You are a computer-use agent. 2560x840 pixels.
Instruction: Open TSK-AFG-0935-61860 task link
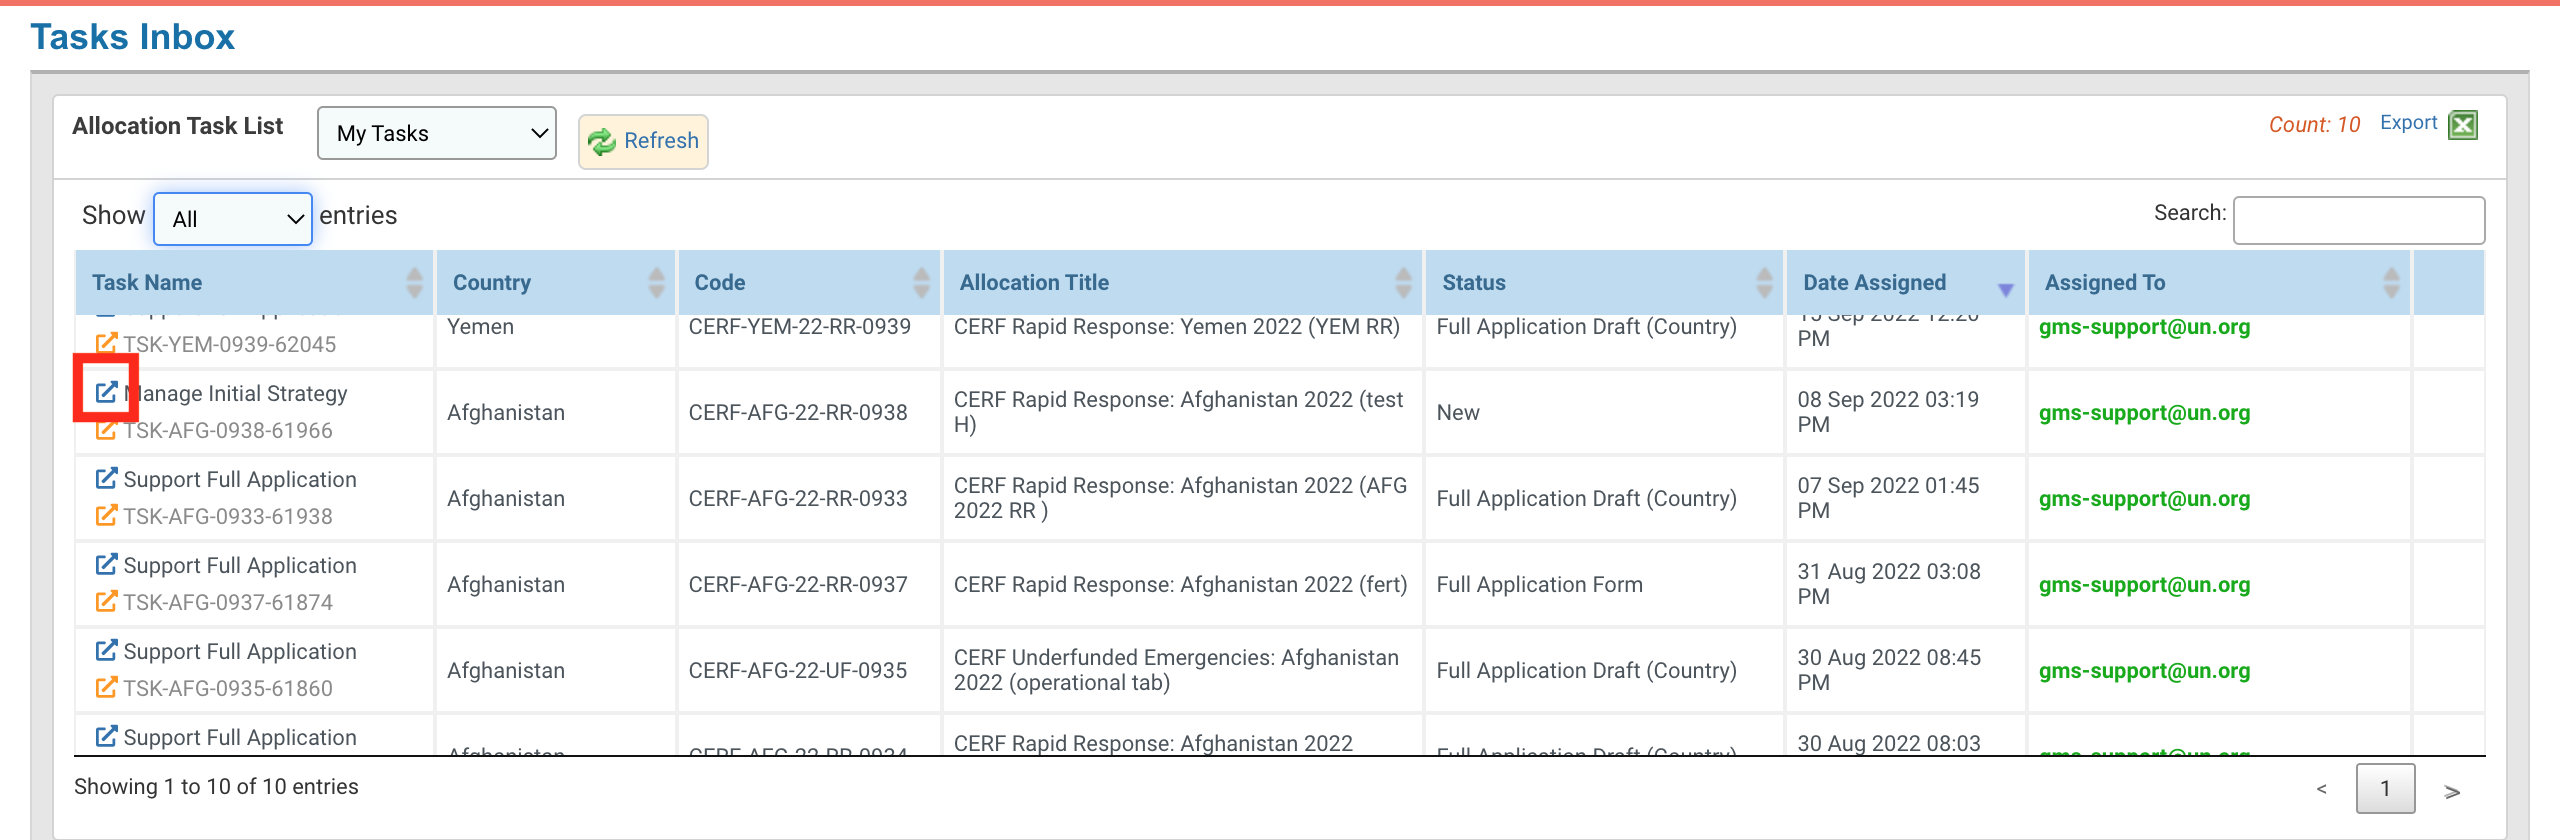228,689
